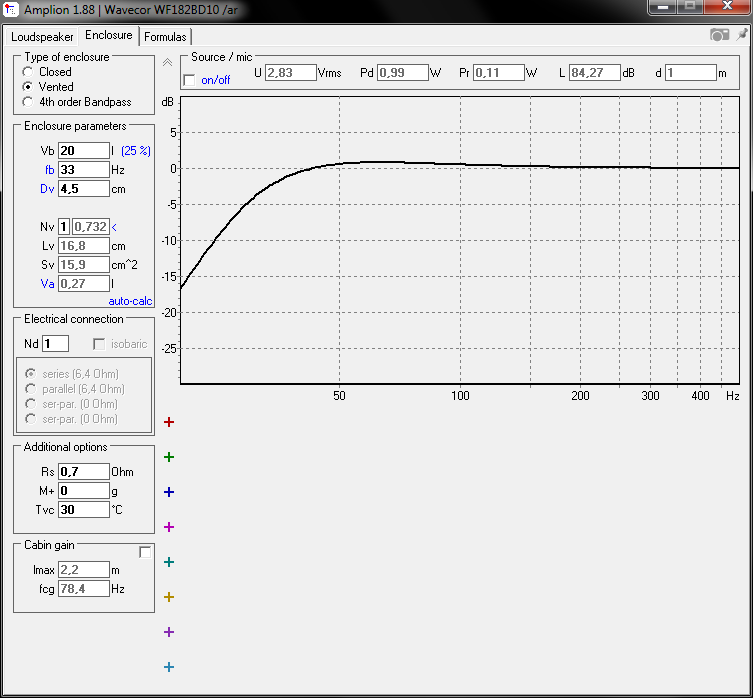Click the Nd driver count field
The height and width of the screenshot is (698, 753).
click(x=55, y=343)
